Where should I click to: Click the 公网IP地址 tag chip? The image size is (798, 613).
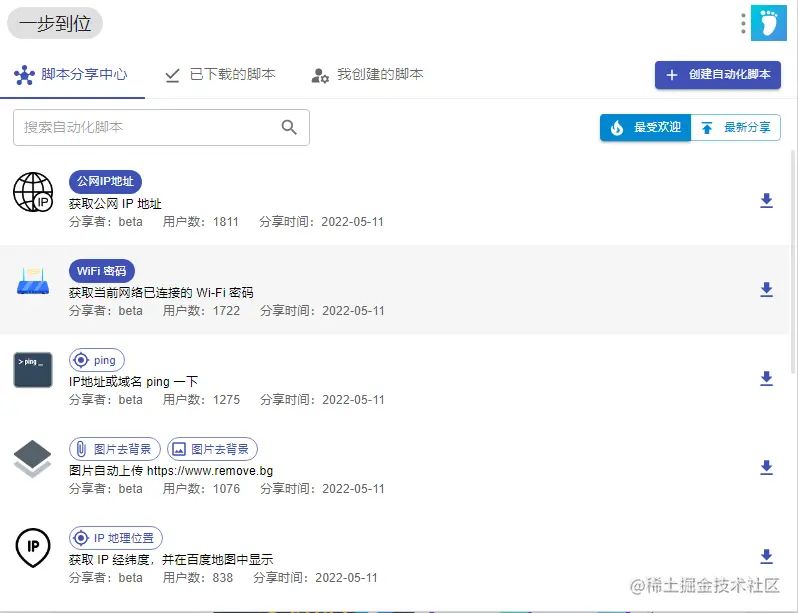pyautogui.click(x=105, y=182)
